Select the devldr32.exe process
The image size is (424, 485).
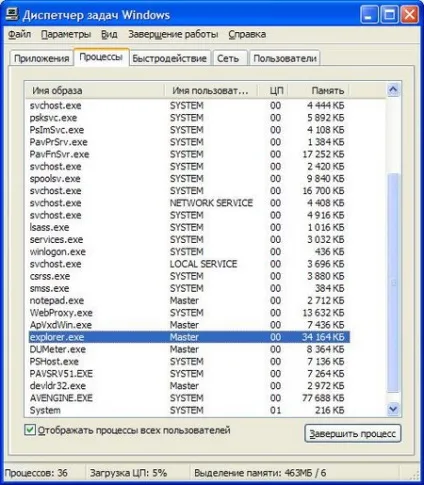click(x=189, y=386)
